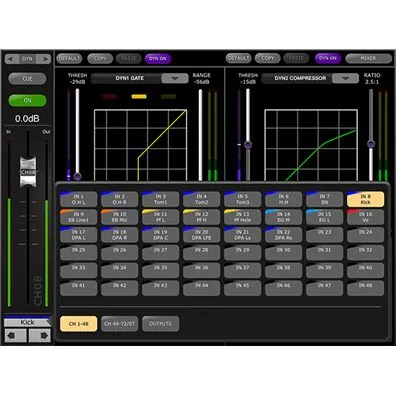Select channel IN 11 Pf L
The width and height of the screenshot is (396, 396).
pyautogui.click(x=160, y=217)
